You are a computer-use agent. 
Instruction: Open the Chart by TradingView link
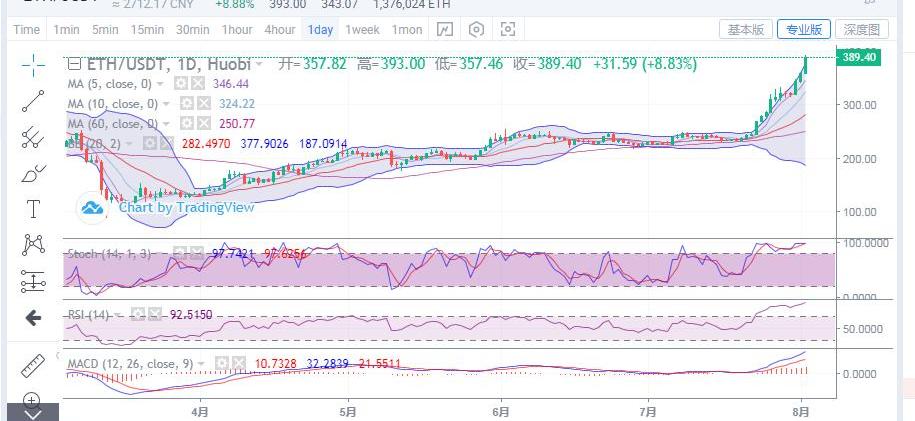187,207
